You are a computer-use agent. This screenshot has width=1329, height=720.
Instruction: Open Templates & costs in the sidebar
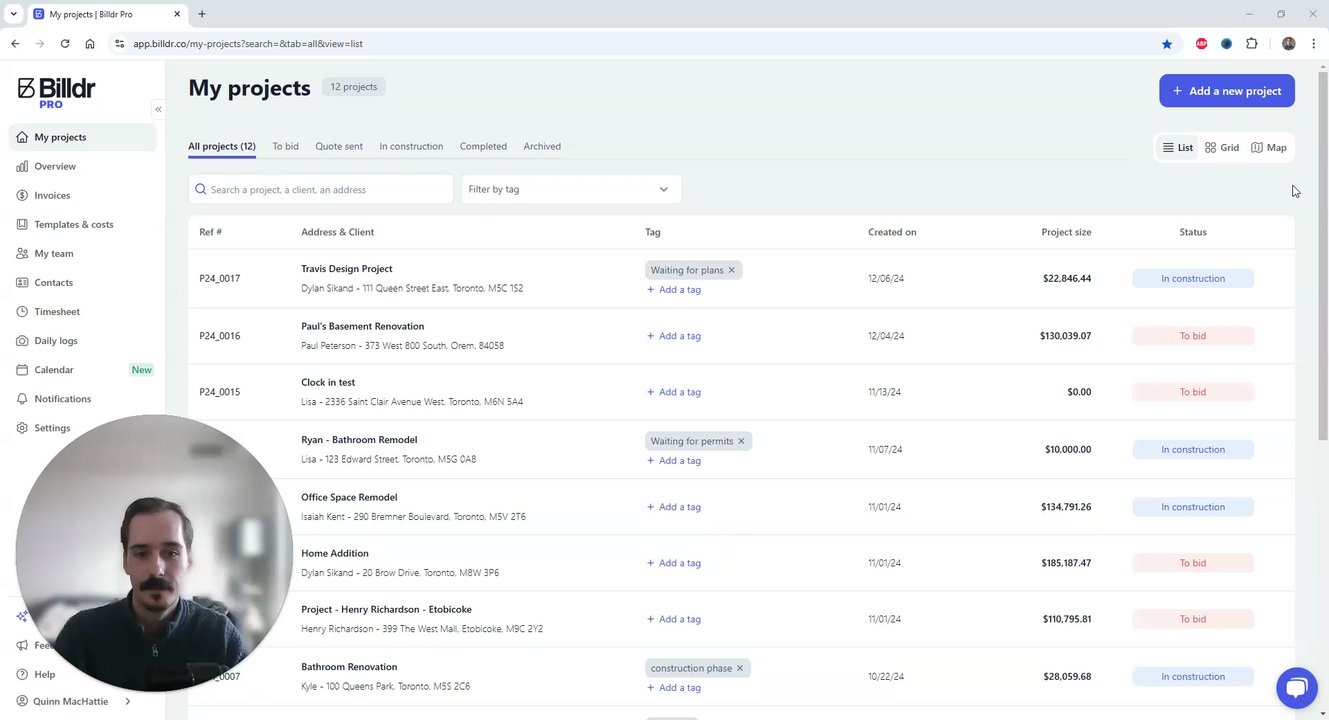tap(73, 225)
